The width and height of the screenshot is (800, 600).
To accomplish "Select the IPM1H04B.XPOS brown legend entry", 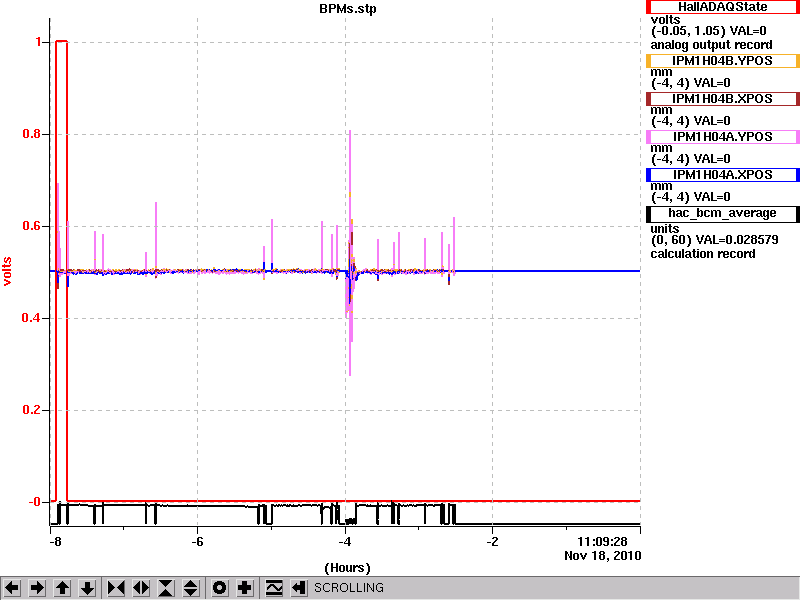I will [722, 99].
